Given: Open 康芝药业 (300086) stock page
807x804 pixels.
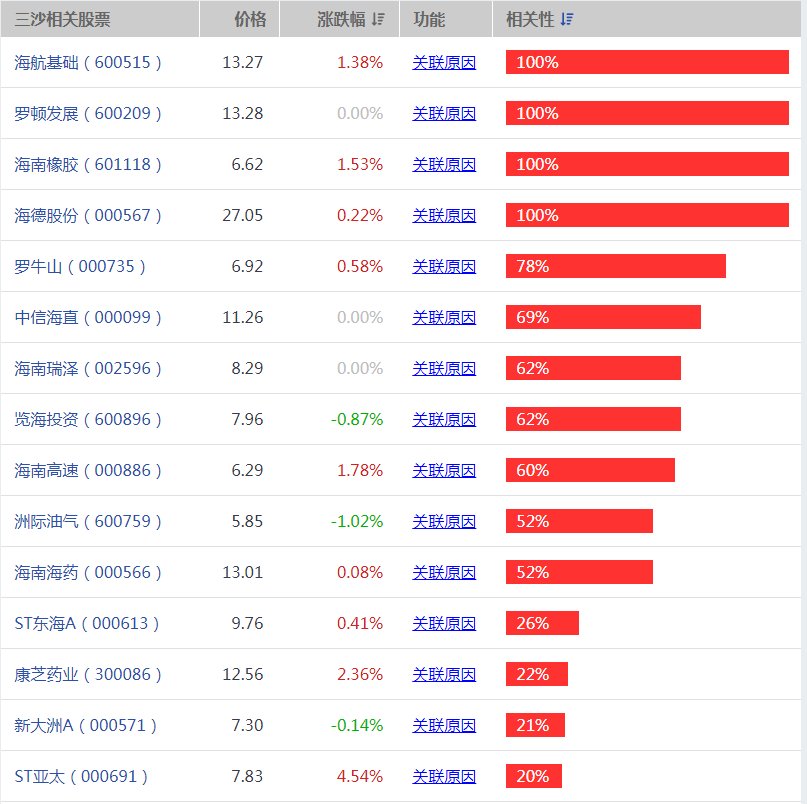Looking at the screenshot, I should coord(88,674).
